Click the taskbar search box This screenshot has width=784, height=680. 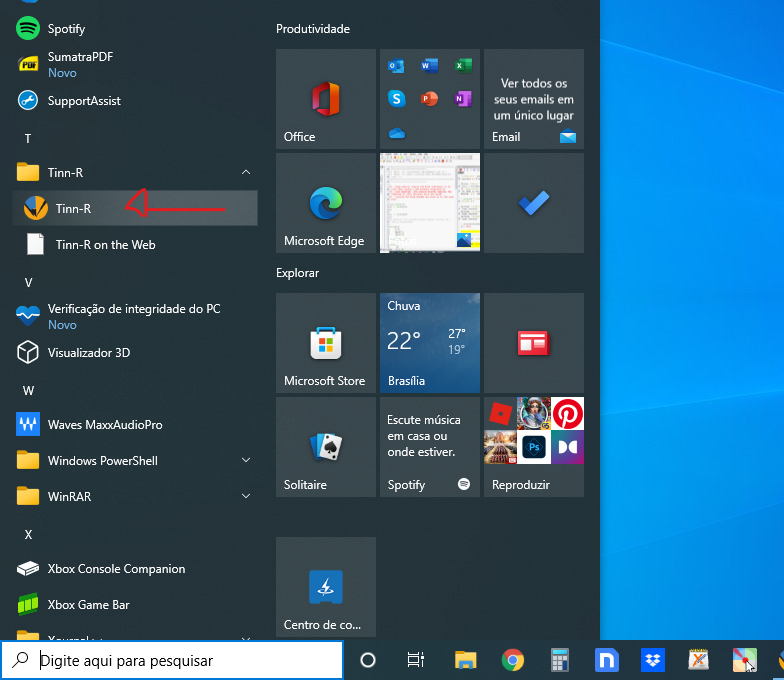pyautogui.click(x=172, y=660)
